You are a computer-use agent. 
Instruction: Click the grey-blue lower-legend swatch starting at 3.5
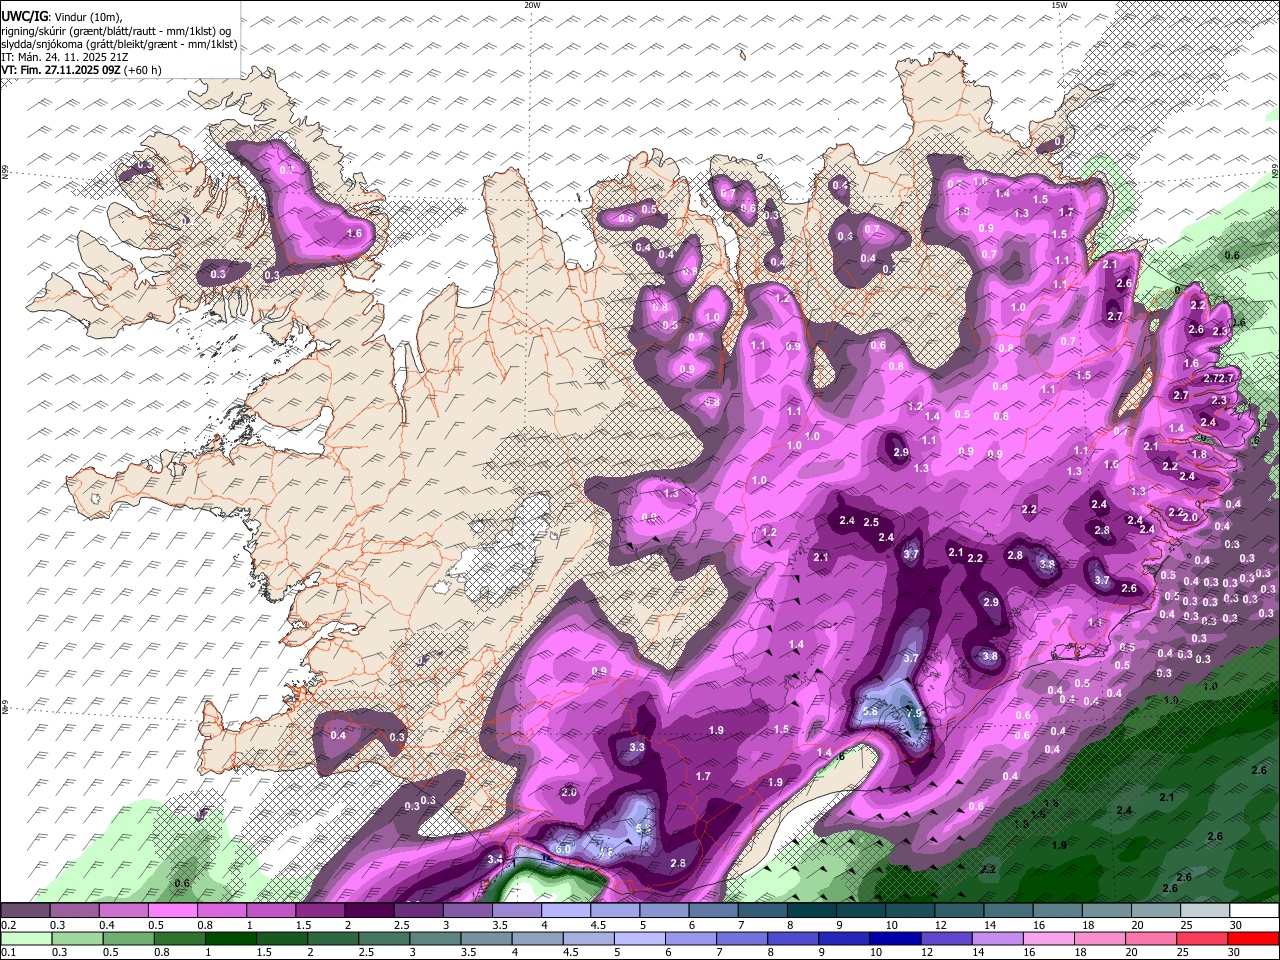tap(486, 939)
